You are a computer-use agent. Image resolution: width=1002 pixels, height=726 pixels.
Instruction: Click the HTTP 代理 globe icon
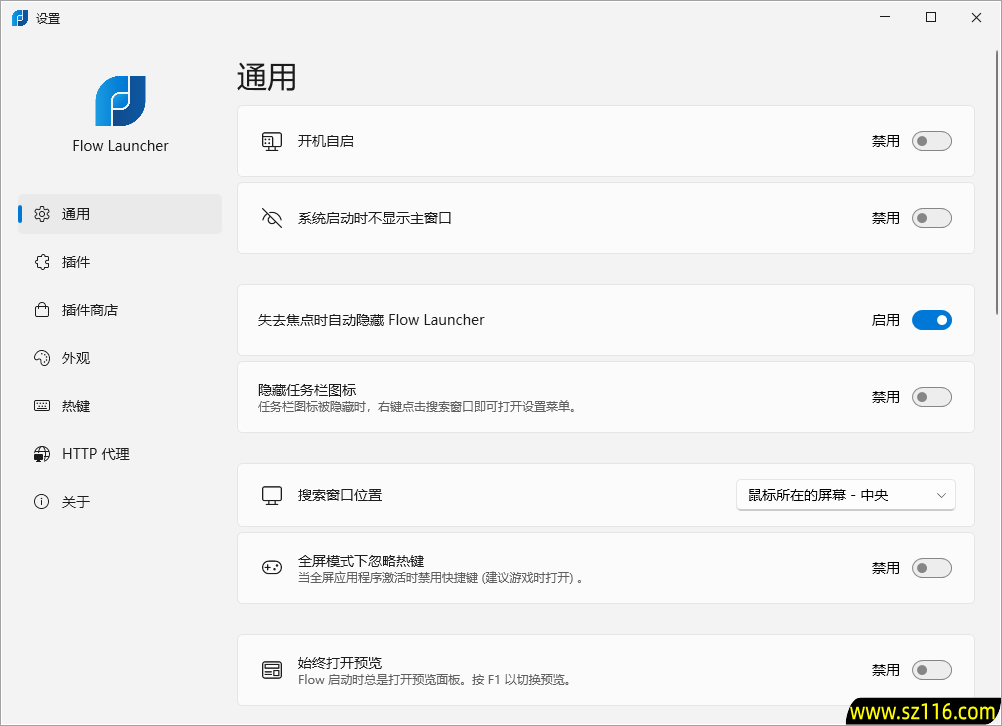click(42, 453)
